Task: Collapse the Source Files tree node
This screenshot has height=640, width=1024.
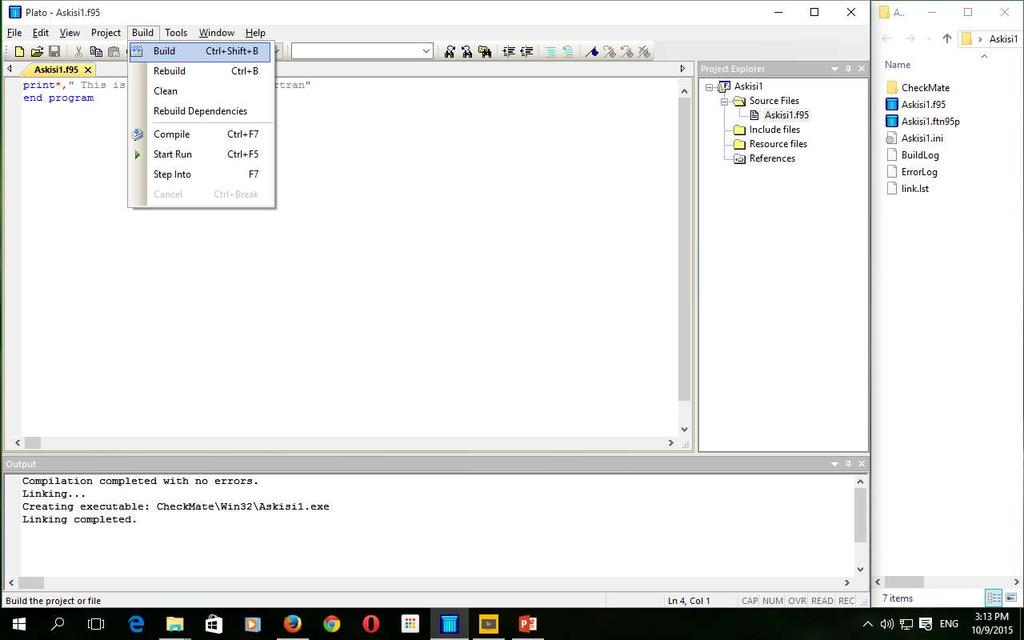Action: coord(724,101)
